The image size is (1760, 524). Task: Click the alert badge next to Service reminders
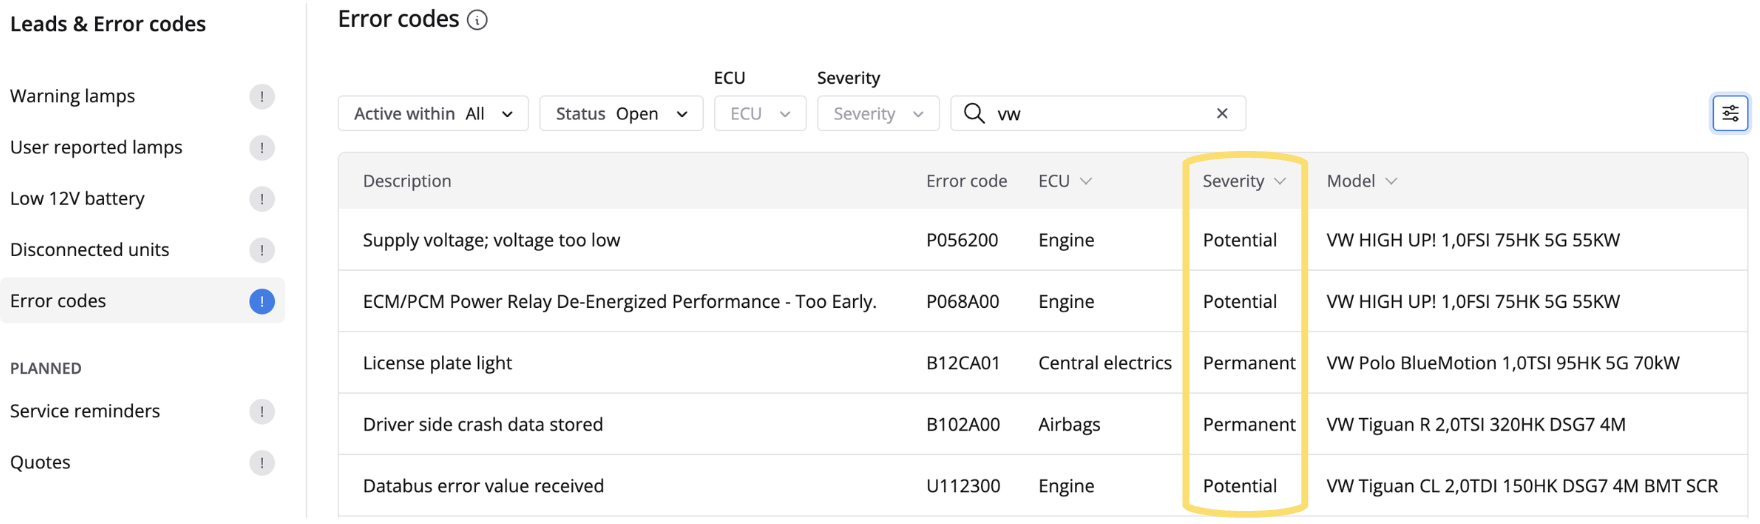tap(261, 412)
